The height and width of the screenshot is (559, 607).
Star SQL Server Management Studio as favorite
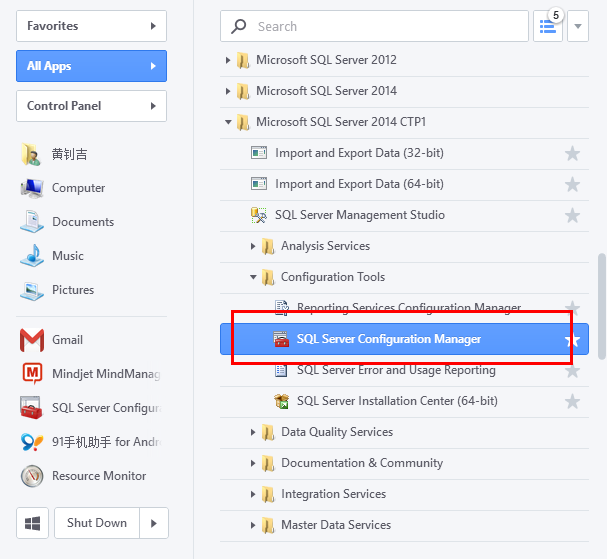(572, 215)
